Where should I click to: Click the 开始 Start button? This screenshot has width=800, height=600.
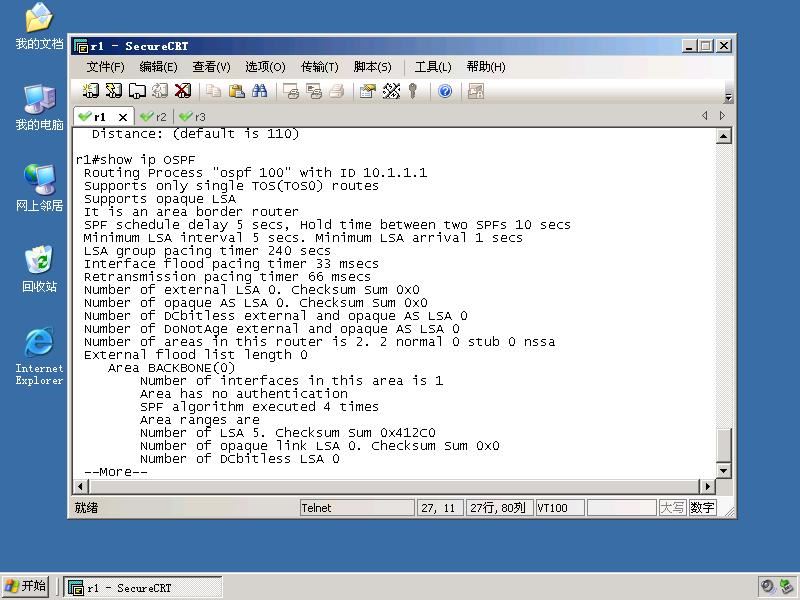pyautogui.click(x=25, y=587)
